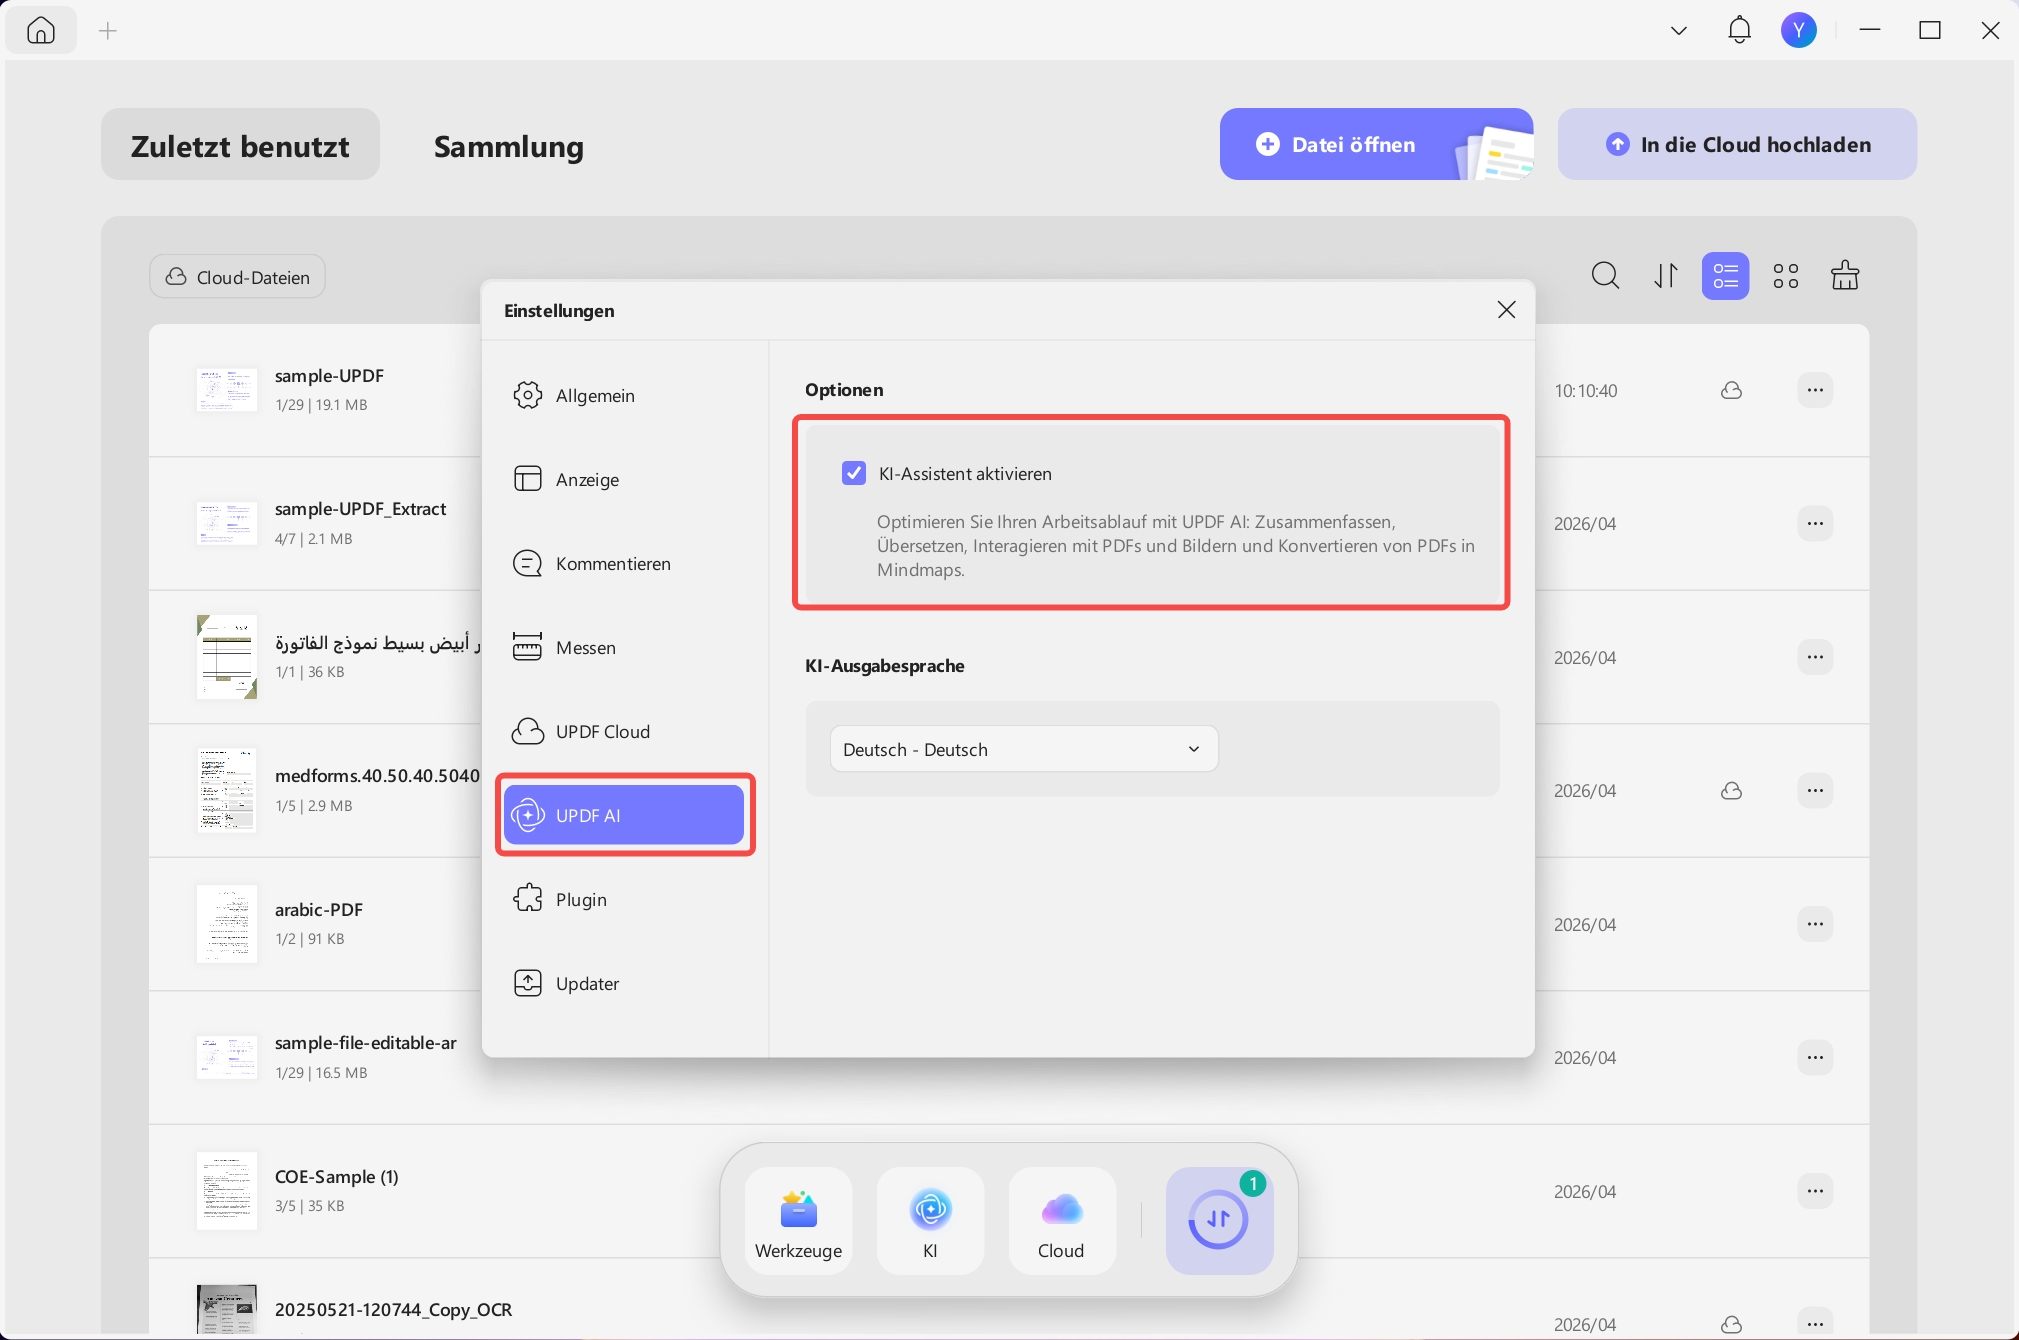
Task: Switch to Zuletzt benutzt tab
Action: pos(240,145)
